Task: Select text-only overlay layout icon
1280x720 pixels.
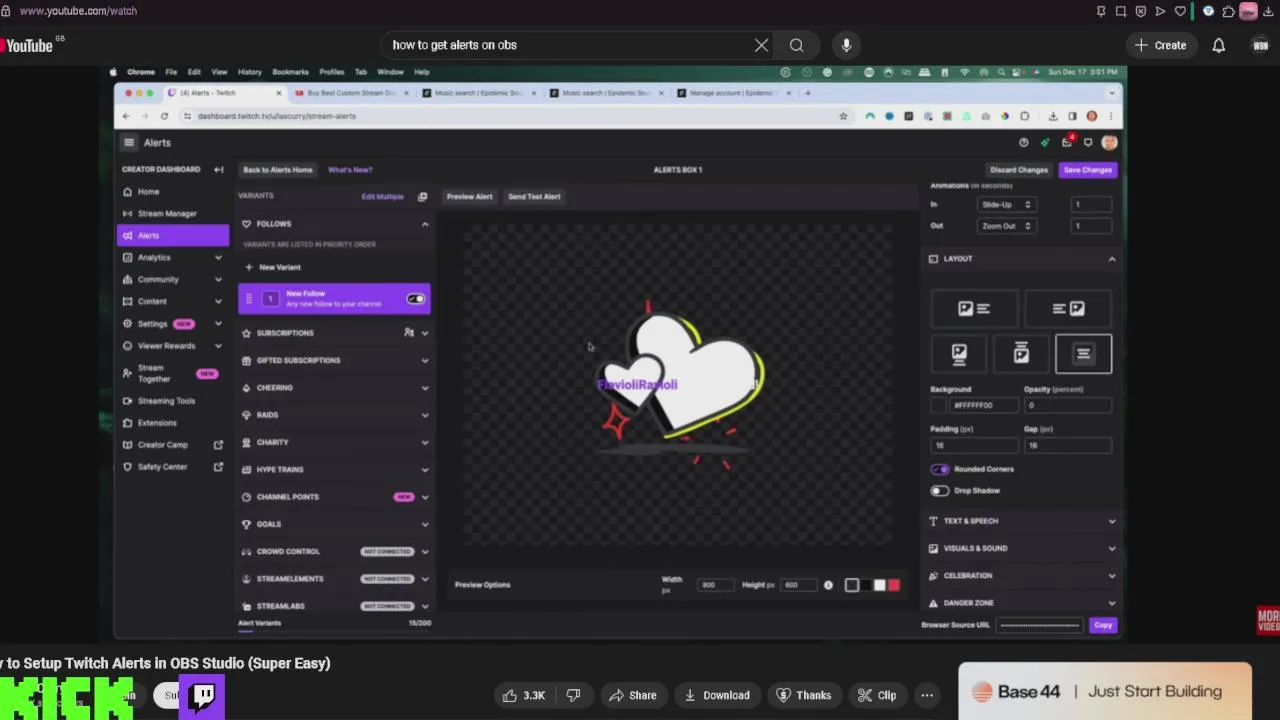Action: click(x=1083, y=354)
